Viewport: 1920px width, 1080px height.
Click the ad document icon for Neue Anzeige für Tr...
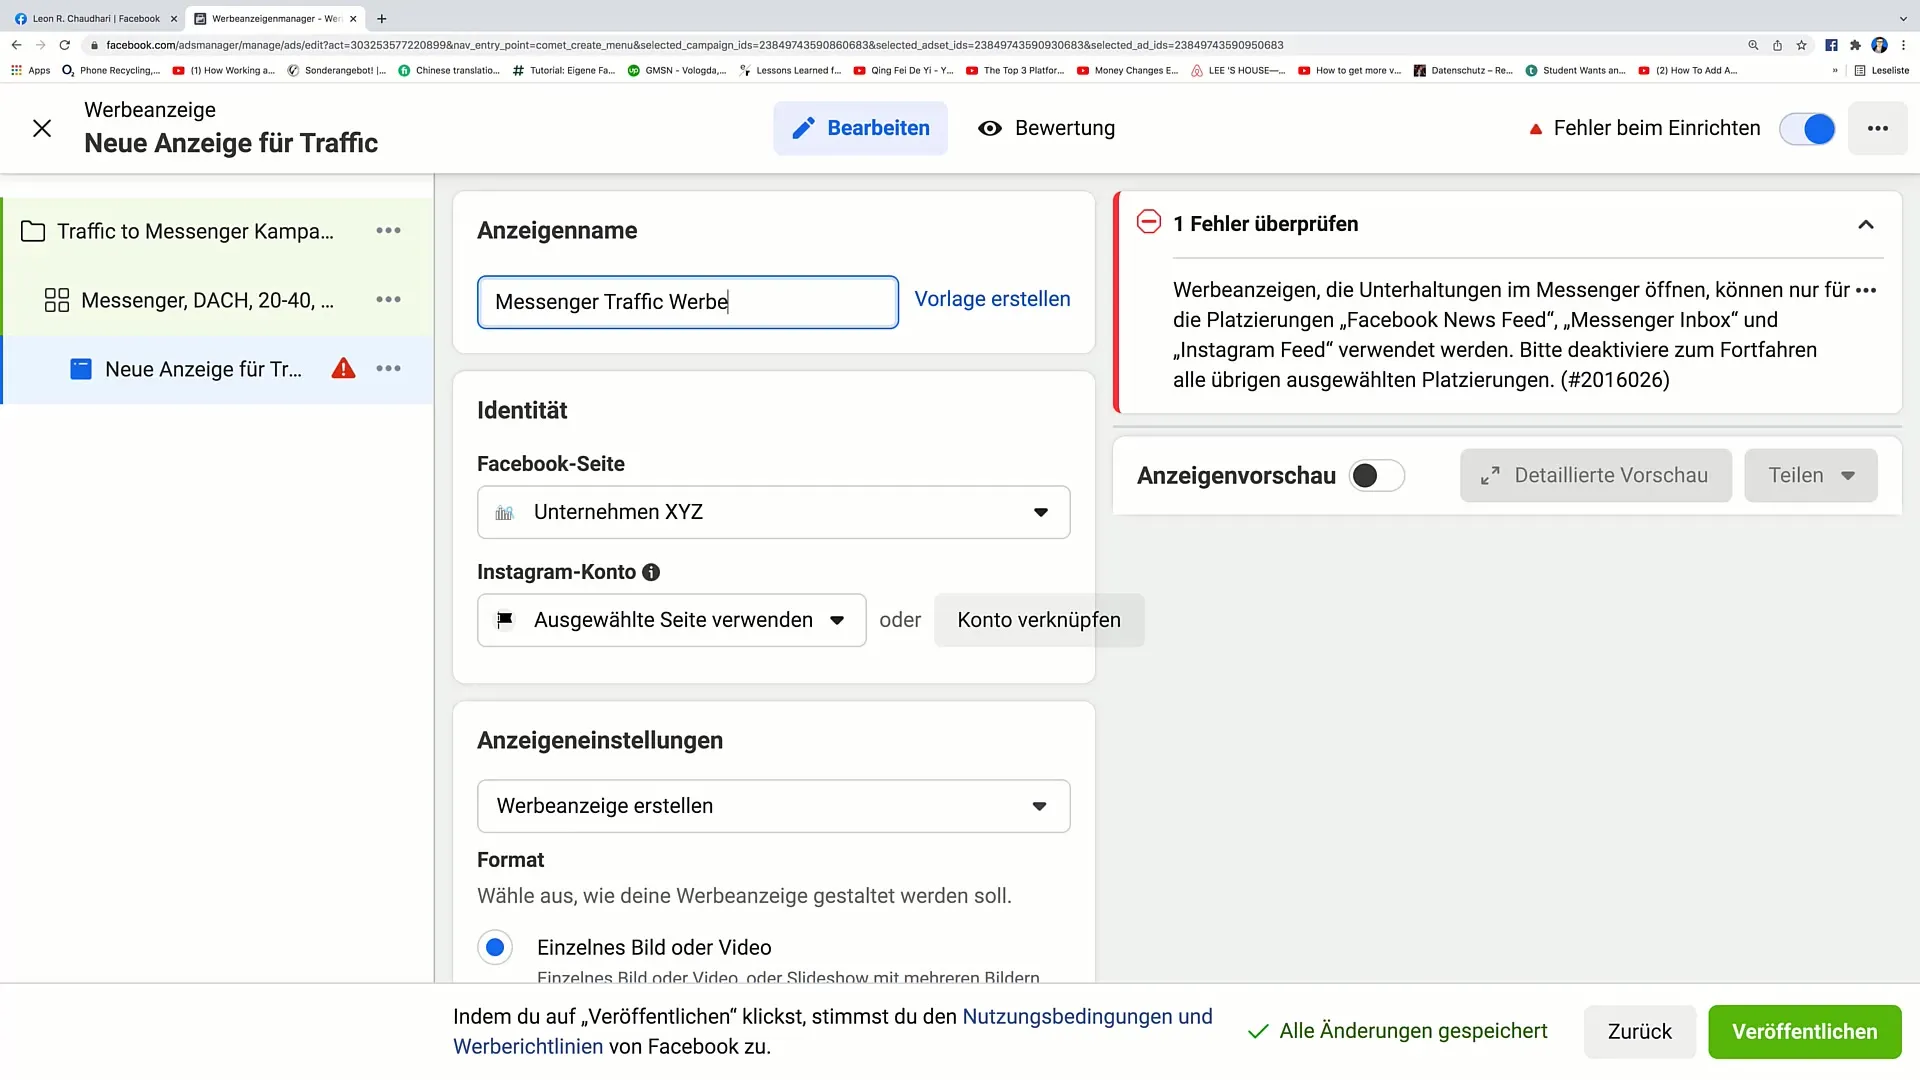(82, 369)
